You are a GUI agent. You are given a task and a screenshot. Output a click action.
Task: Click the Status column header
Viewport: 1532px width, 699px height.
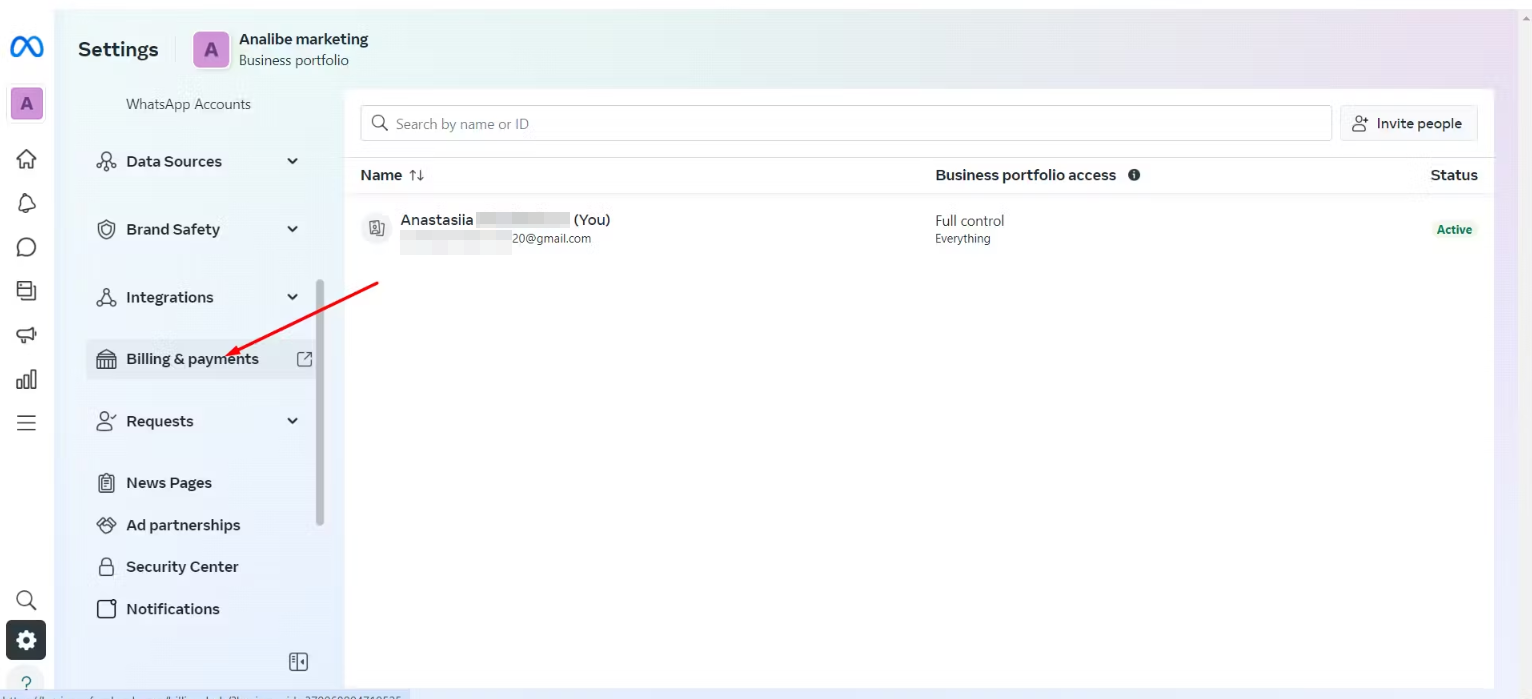(x=1453, y=175)
